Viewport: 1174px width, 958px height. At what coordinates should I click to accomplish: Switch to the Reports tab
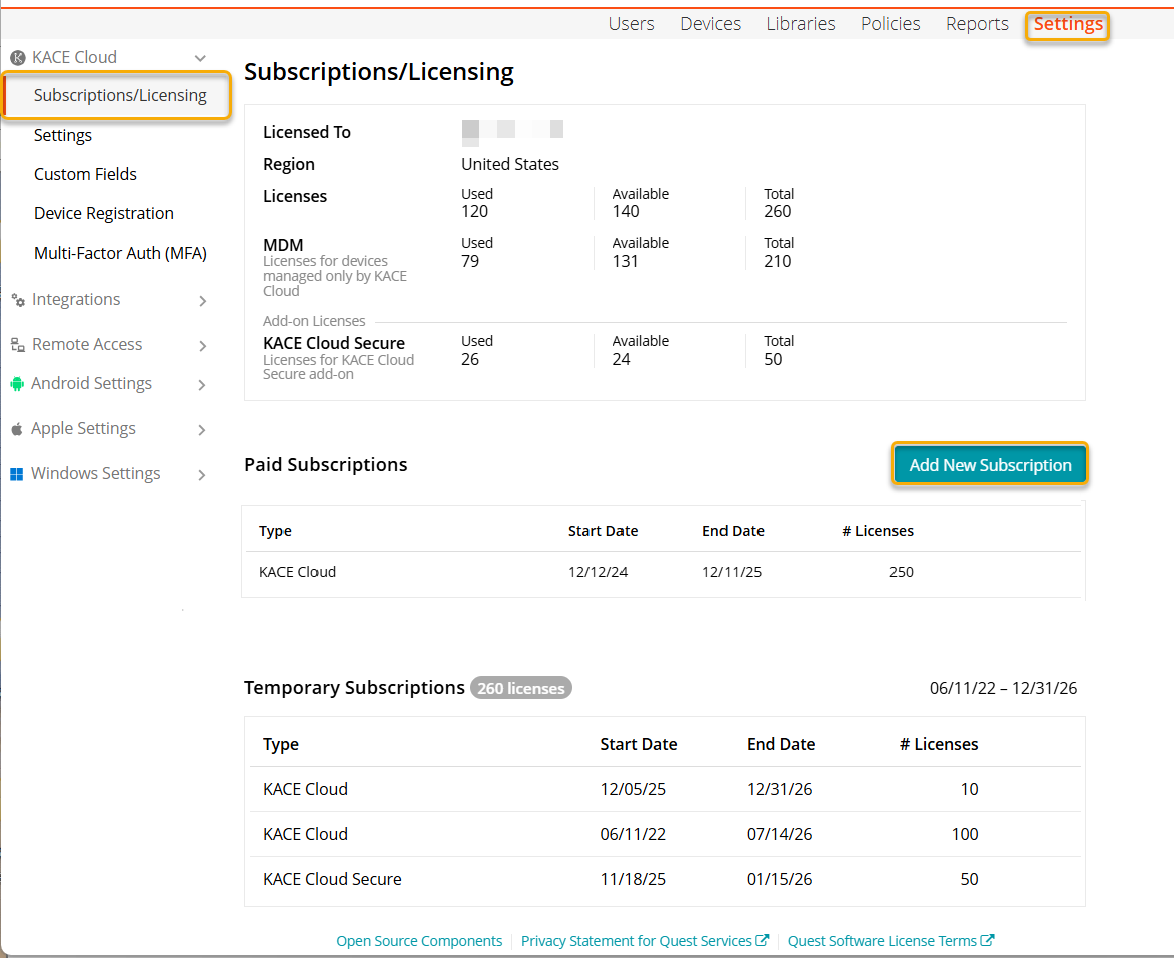coord(977,24)
